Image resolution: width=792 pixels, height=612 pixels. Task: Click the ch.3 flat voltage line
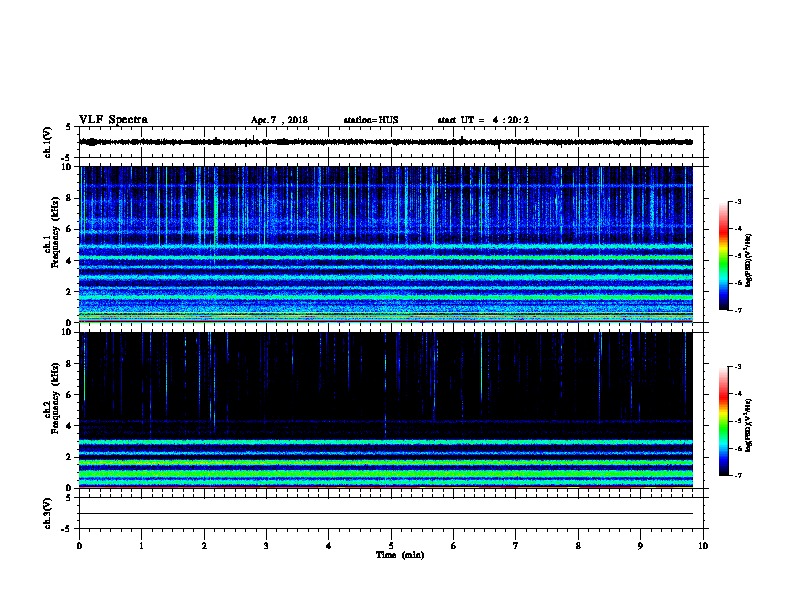tap(386, 514)
